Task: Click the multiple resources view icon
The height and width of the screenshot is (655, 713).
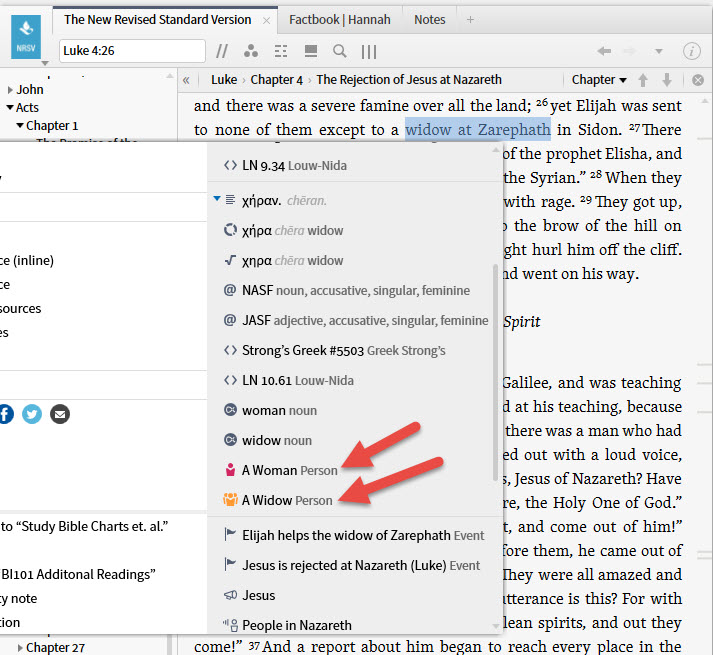Action: [311, 51]
